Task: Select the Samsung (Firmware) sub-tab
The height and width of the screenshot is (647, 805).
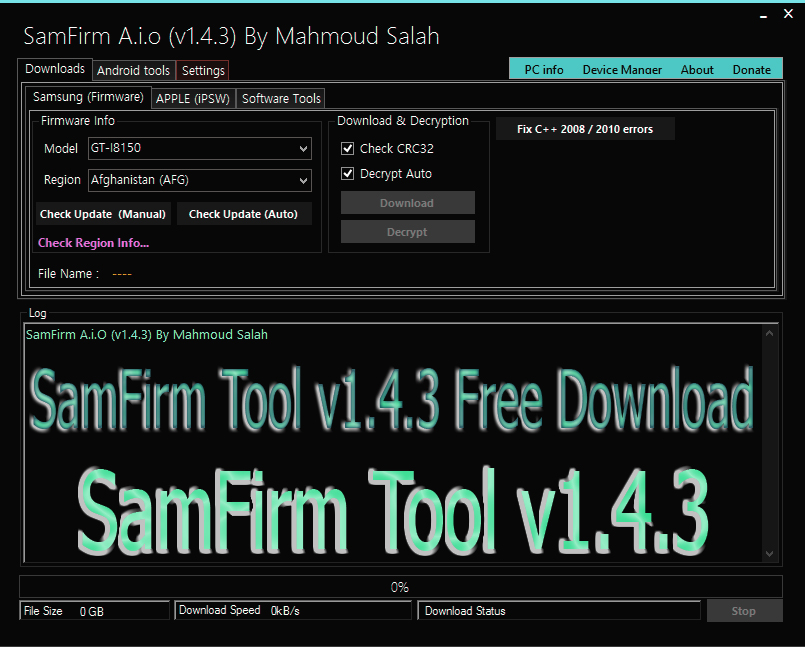Action: (88, 97)
